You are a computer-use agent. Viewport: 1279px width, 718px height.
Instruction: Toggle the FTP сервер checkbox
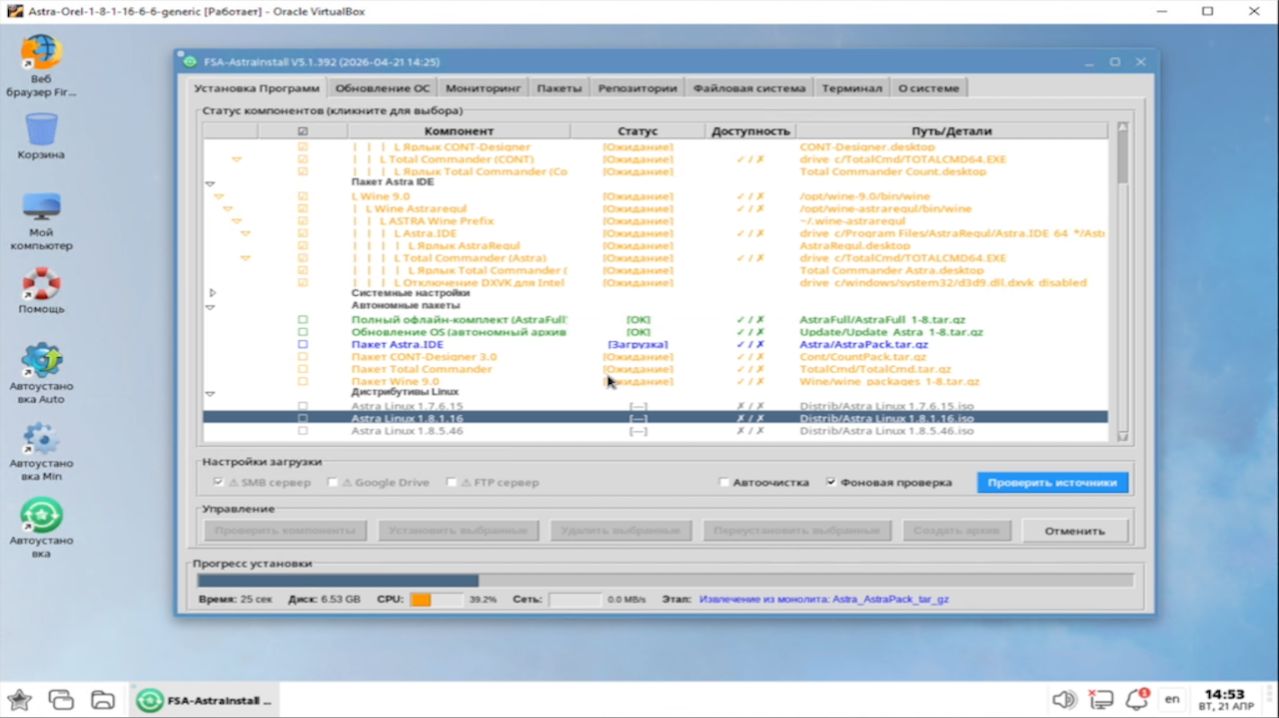point(452,482)
